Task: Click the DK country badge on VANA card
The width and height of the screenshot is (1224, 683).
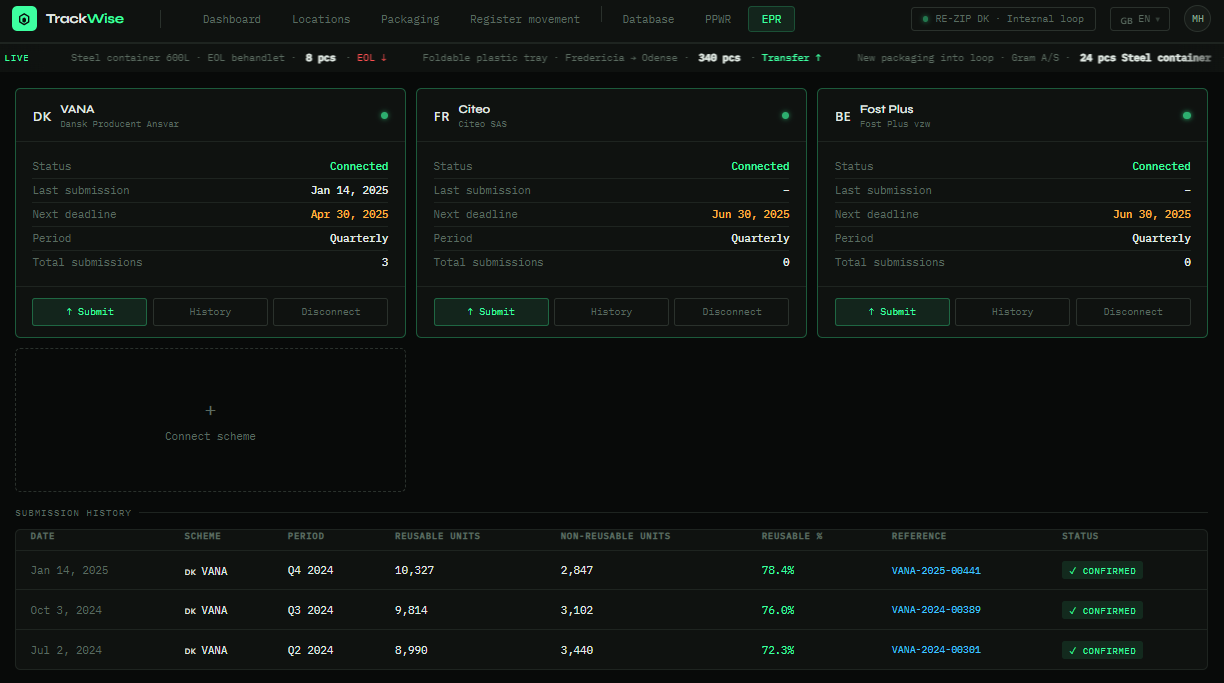Action: pos(42,116)
